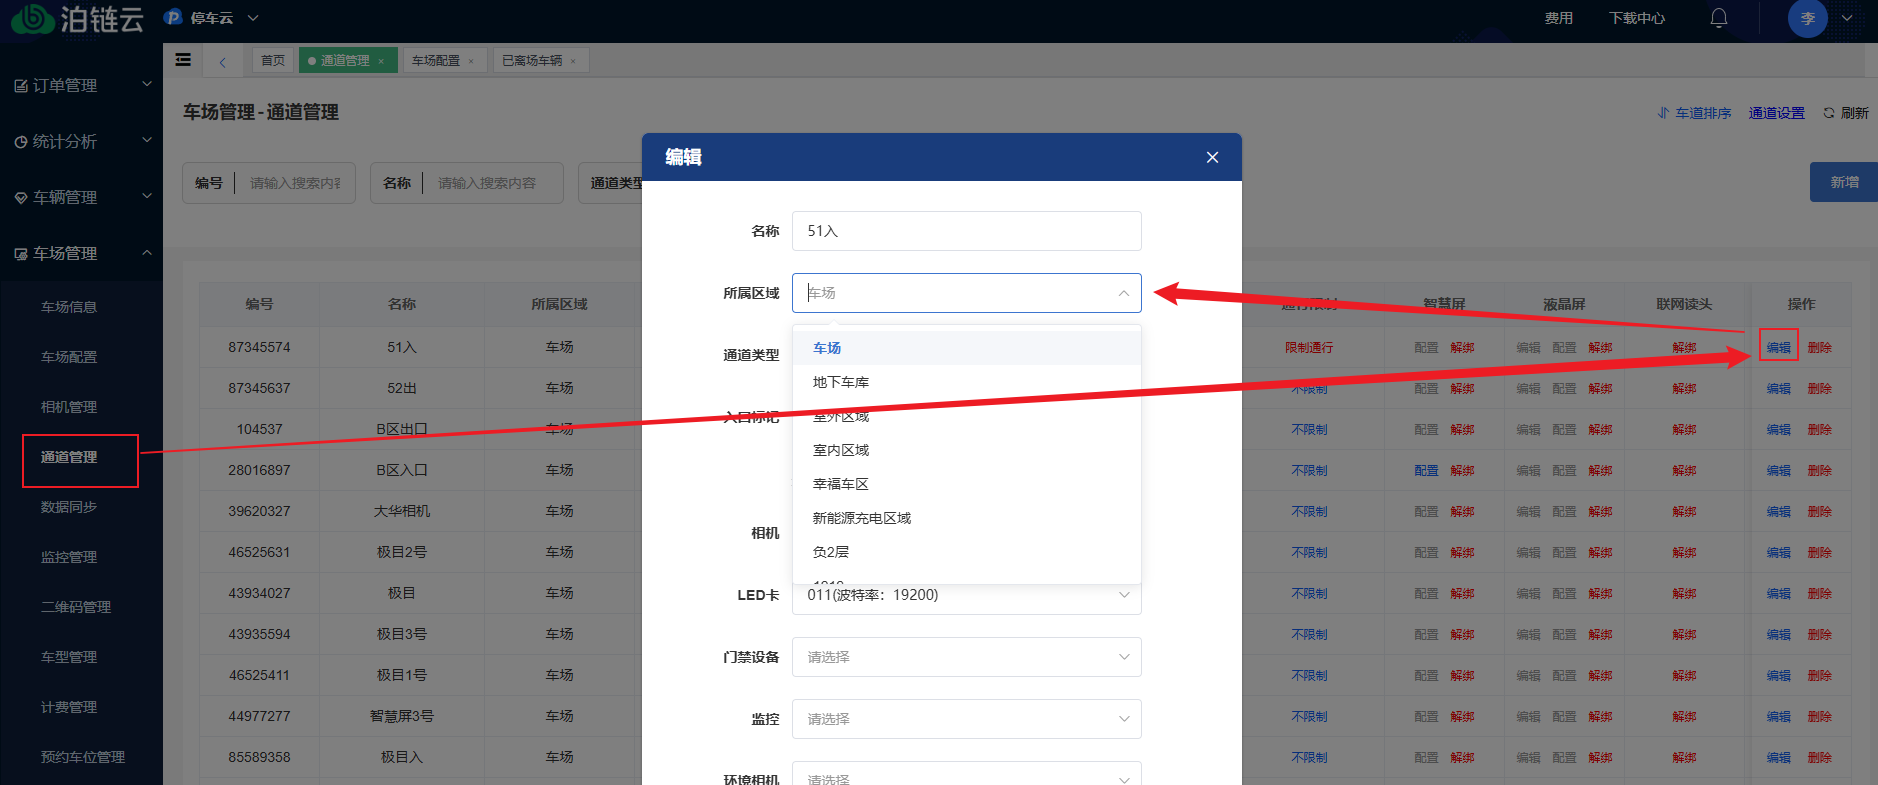Switch to 车场配置 tab
This screenshot has width=1878, height=785.
tap(436, 61)
